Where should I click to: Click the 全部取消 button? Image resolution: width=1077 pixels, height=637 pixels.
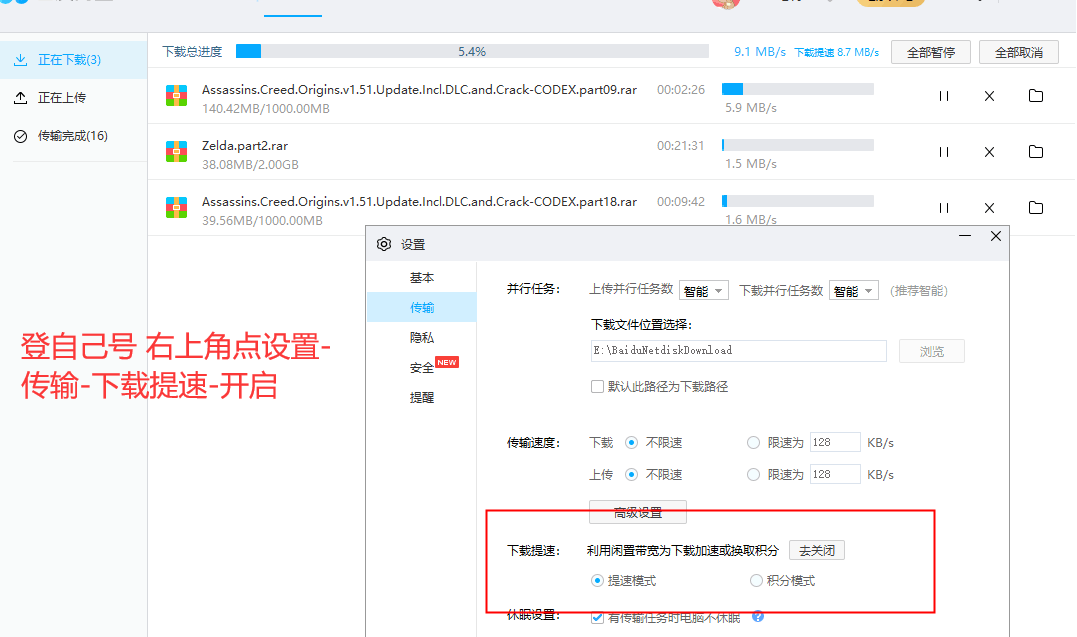point(1019,52)
